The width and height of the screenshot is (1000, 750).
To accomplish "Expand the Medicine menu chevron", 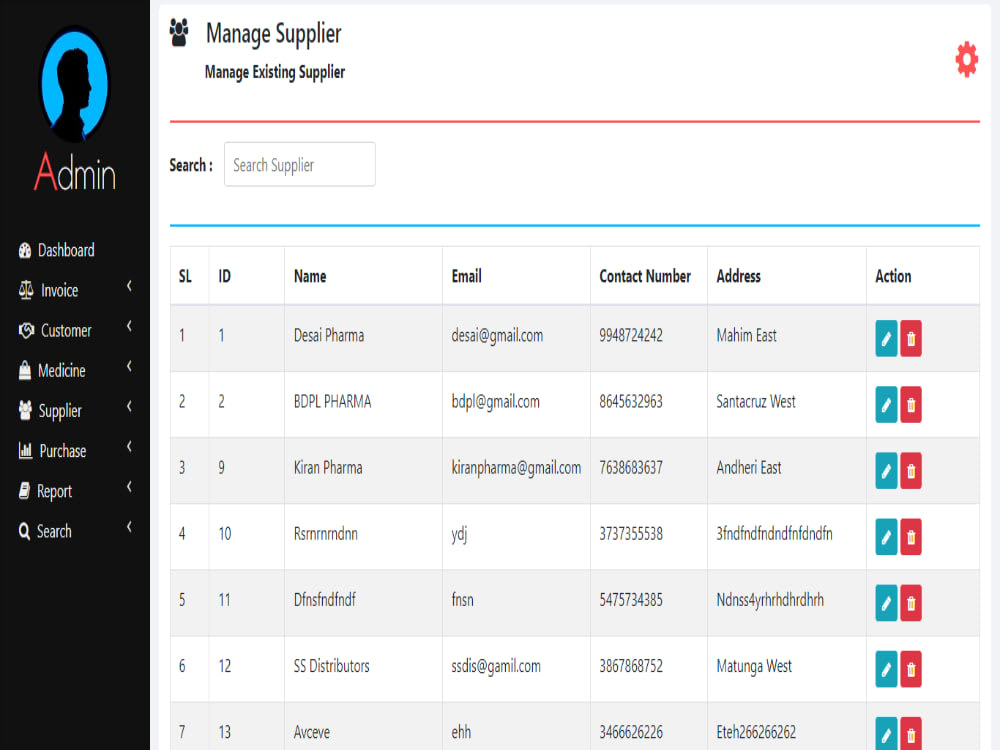I will coord(129,367).
